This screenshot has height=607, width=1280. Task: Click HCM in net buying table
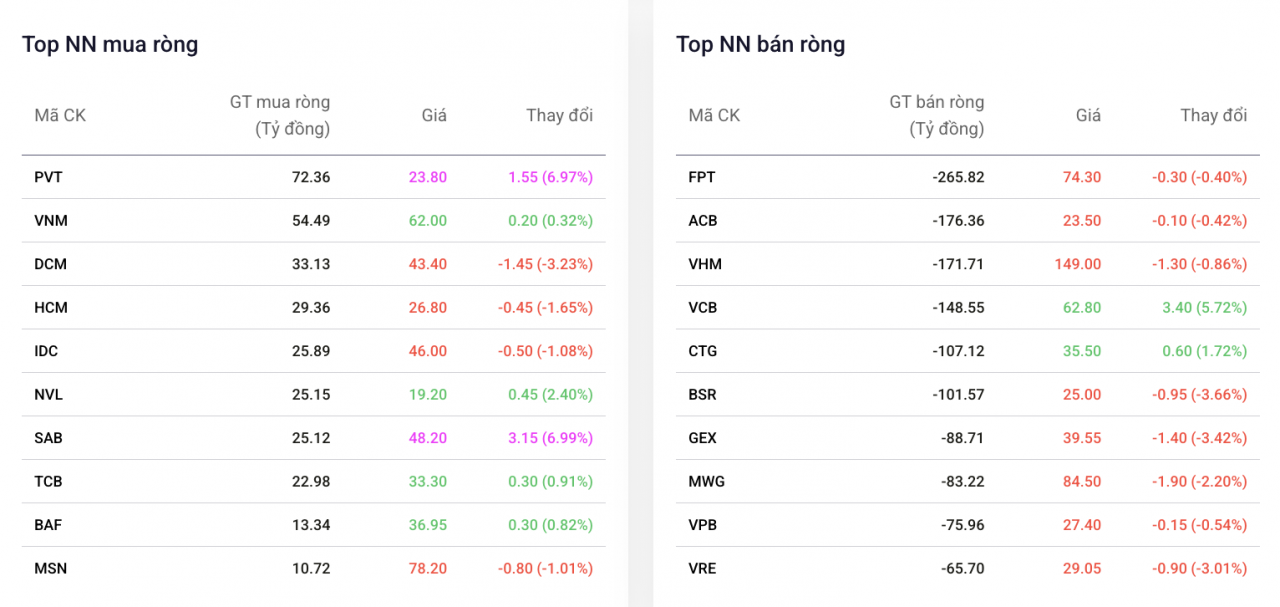[51, 308]
